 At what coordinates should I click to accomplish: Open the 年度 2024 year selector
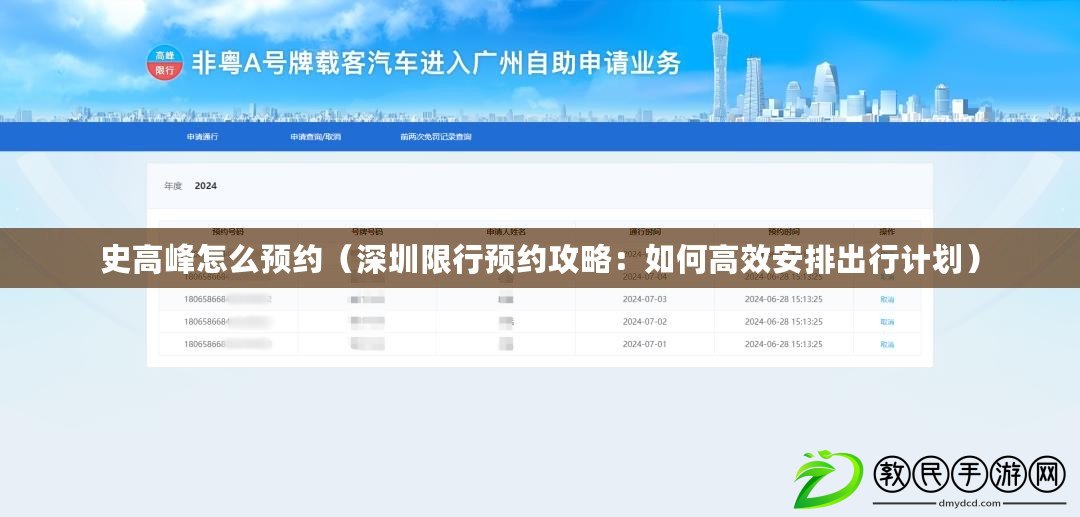(x=191, y=186)
